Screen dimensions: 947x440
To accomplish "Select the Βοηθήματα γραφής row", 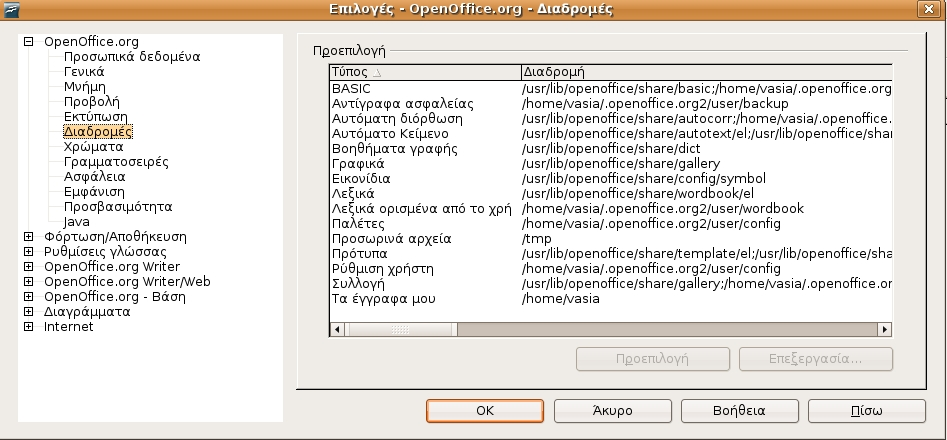I will coord(611,148).
